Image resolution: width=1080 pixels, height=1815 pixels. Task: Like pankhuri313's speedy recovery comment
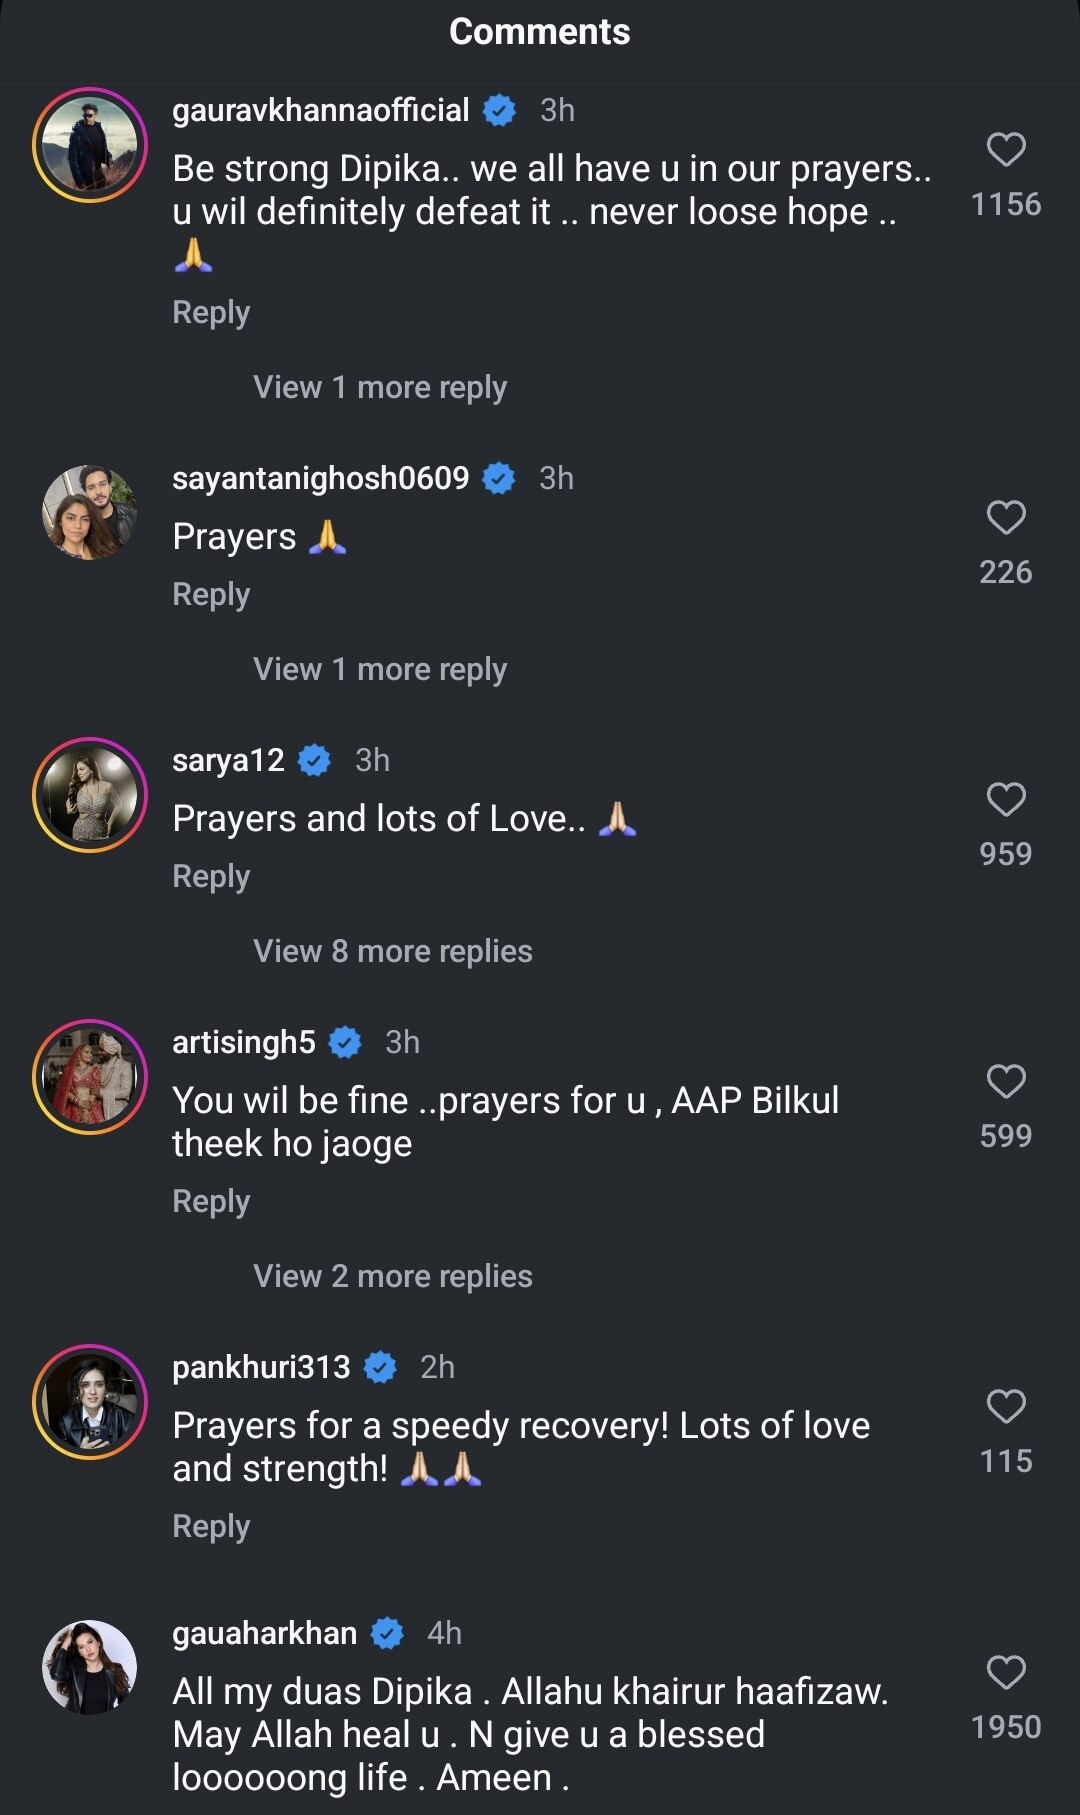tap(1006, 1407)
